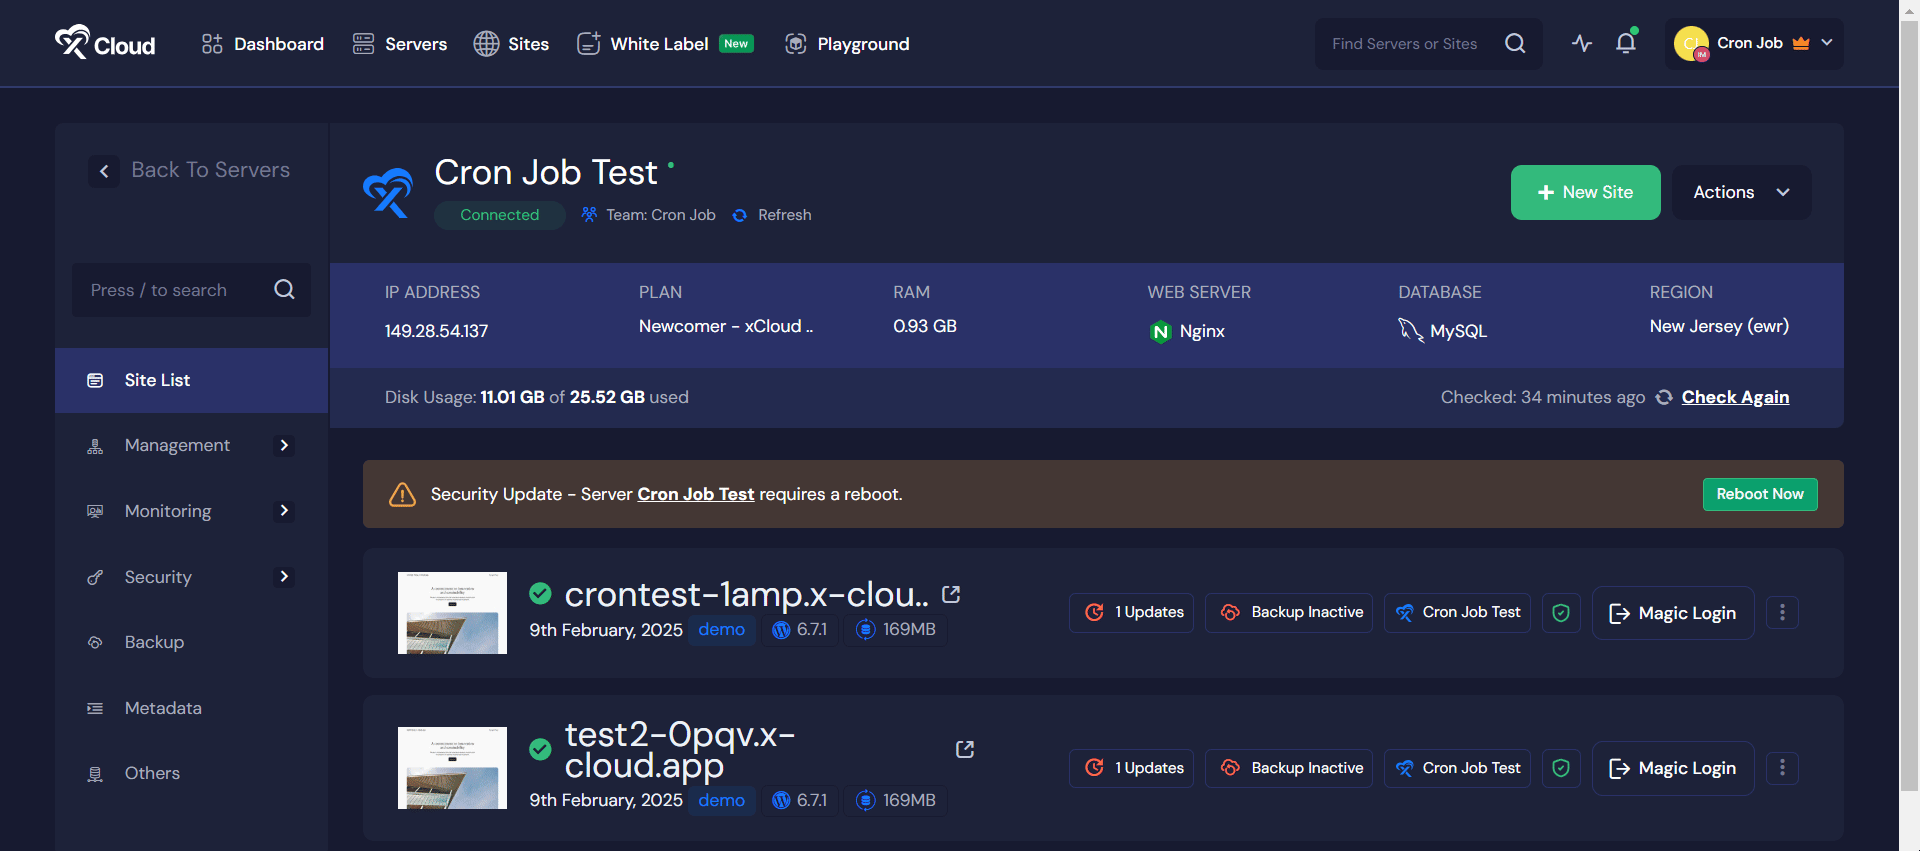Open Metadata in the sidebar
The image size is (1920, 851).
tap(191, 708)
